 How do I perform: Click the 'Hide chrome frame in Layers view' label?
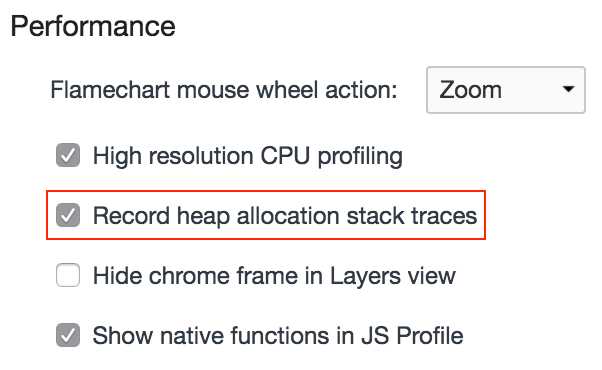pyautogui.click(x=274, y=276)
